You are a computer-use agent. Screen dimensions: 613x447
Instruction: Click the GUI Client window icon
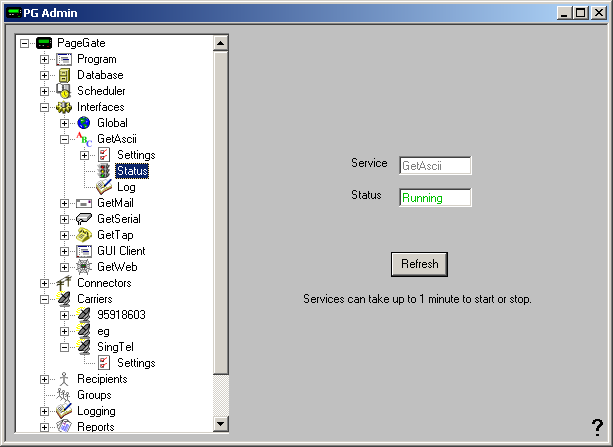coord(84,251)
